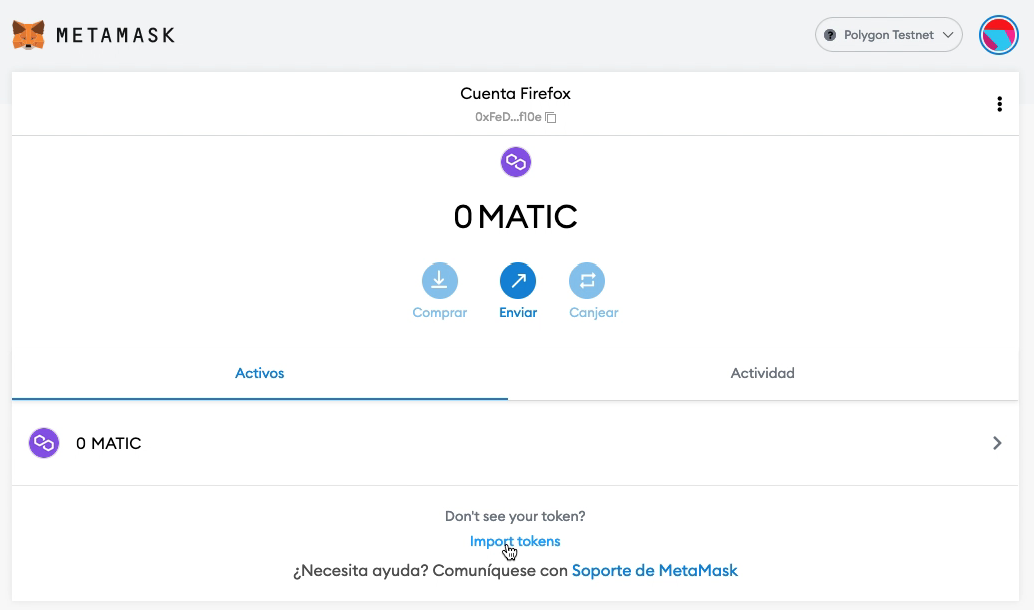
Task: Copy the account address via copy icon
Action: pos(551,117)
